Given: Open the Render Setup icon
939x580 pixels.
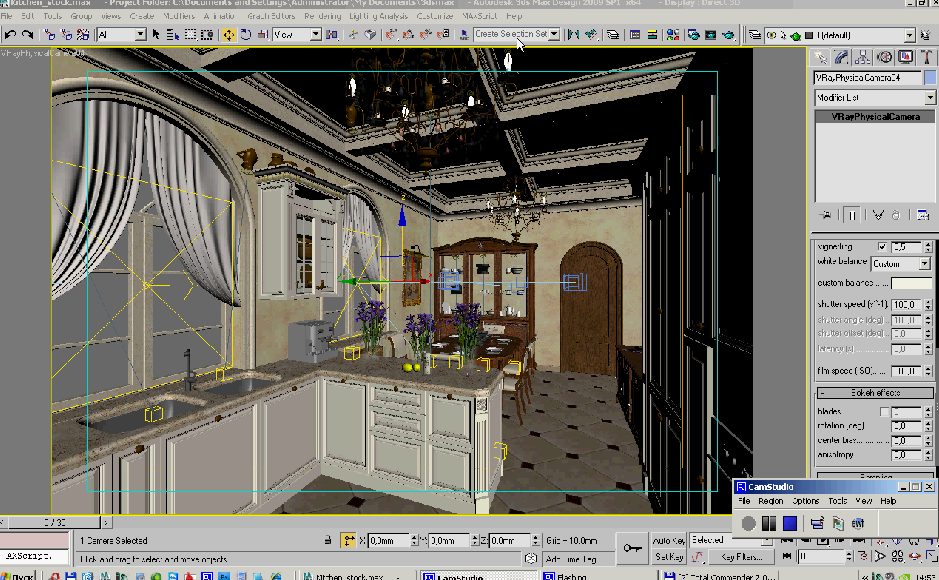Looking at the screenshot, I should pos(693,35).
